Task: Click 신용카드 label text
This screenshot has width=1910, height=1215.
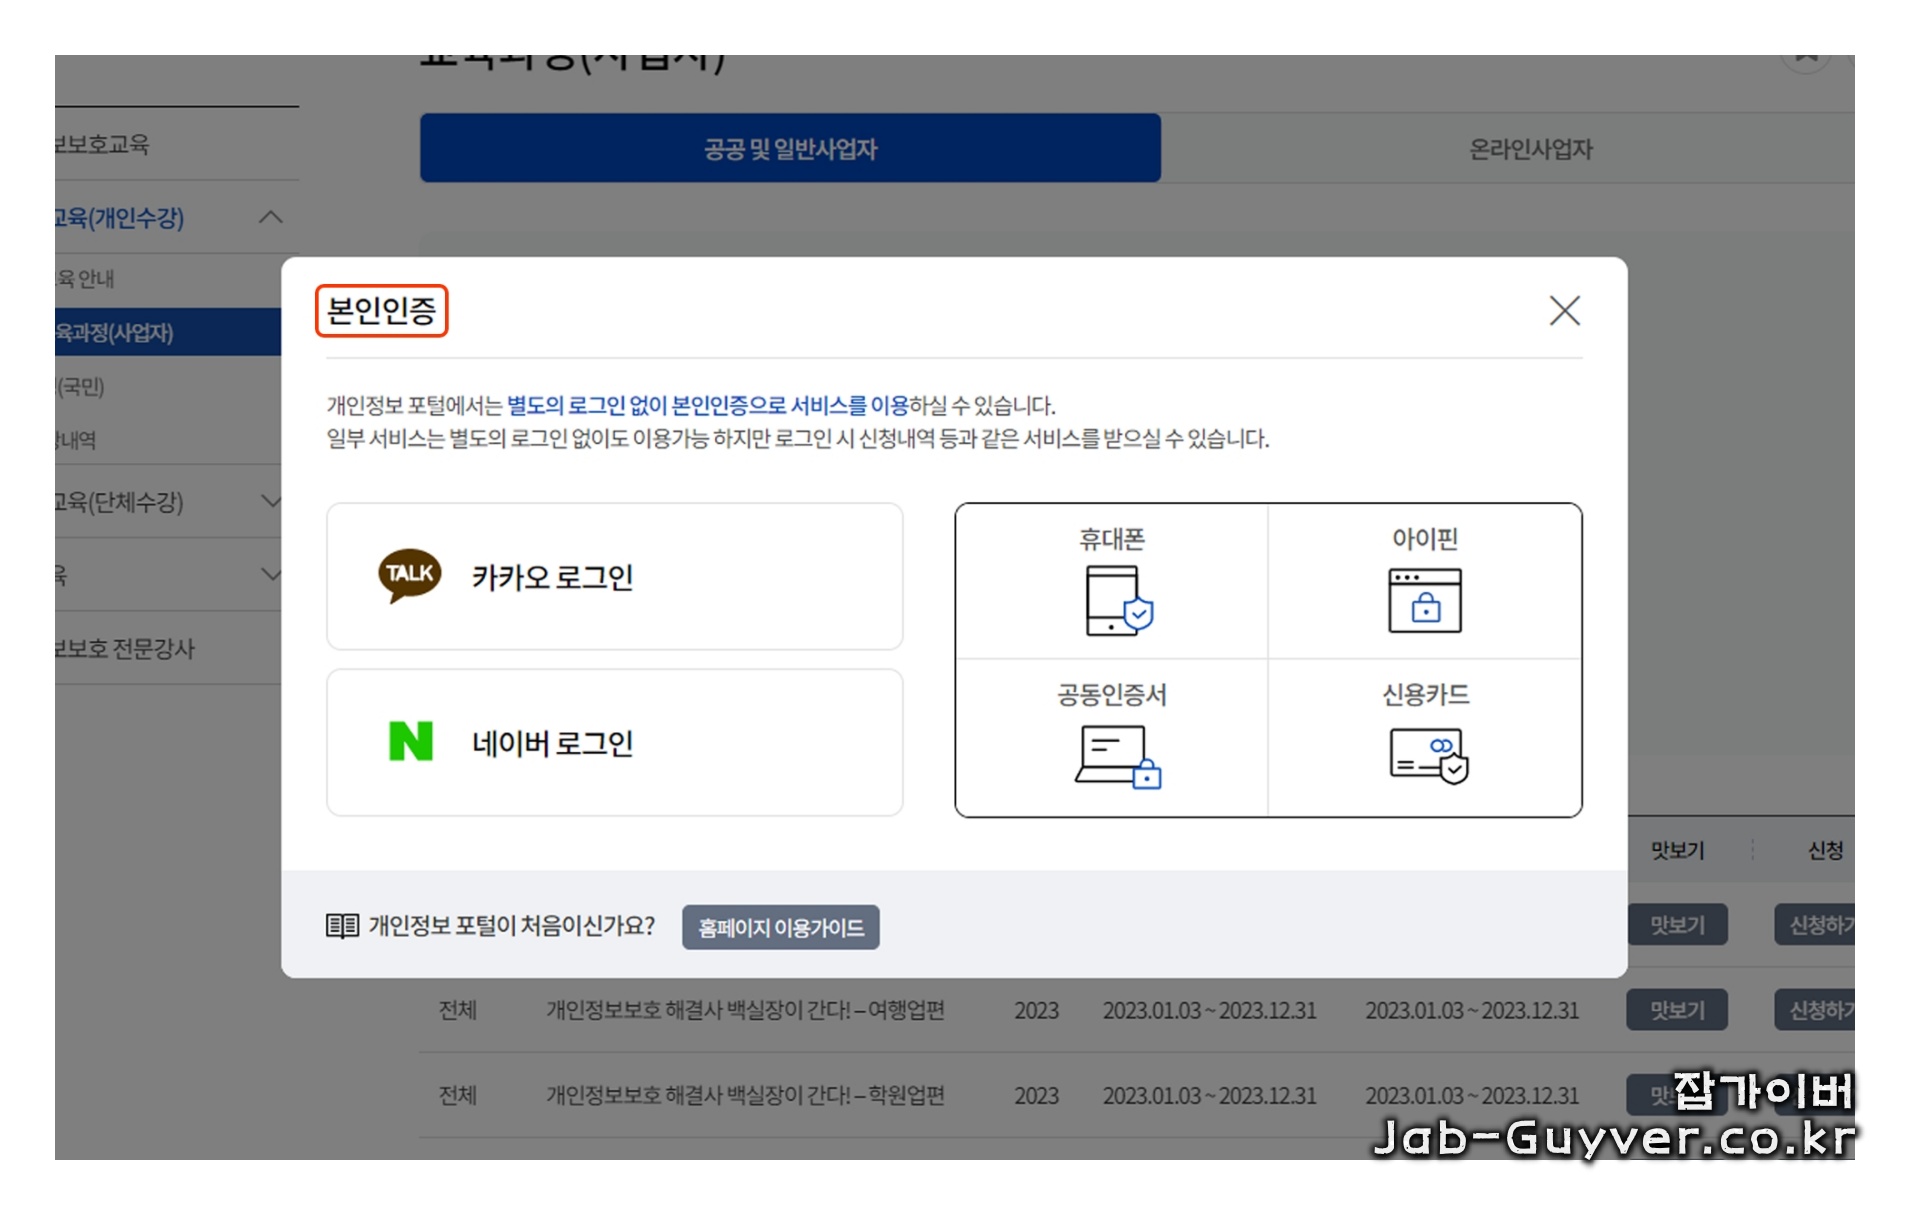Action: 1425,694
